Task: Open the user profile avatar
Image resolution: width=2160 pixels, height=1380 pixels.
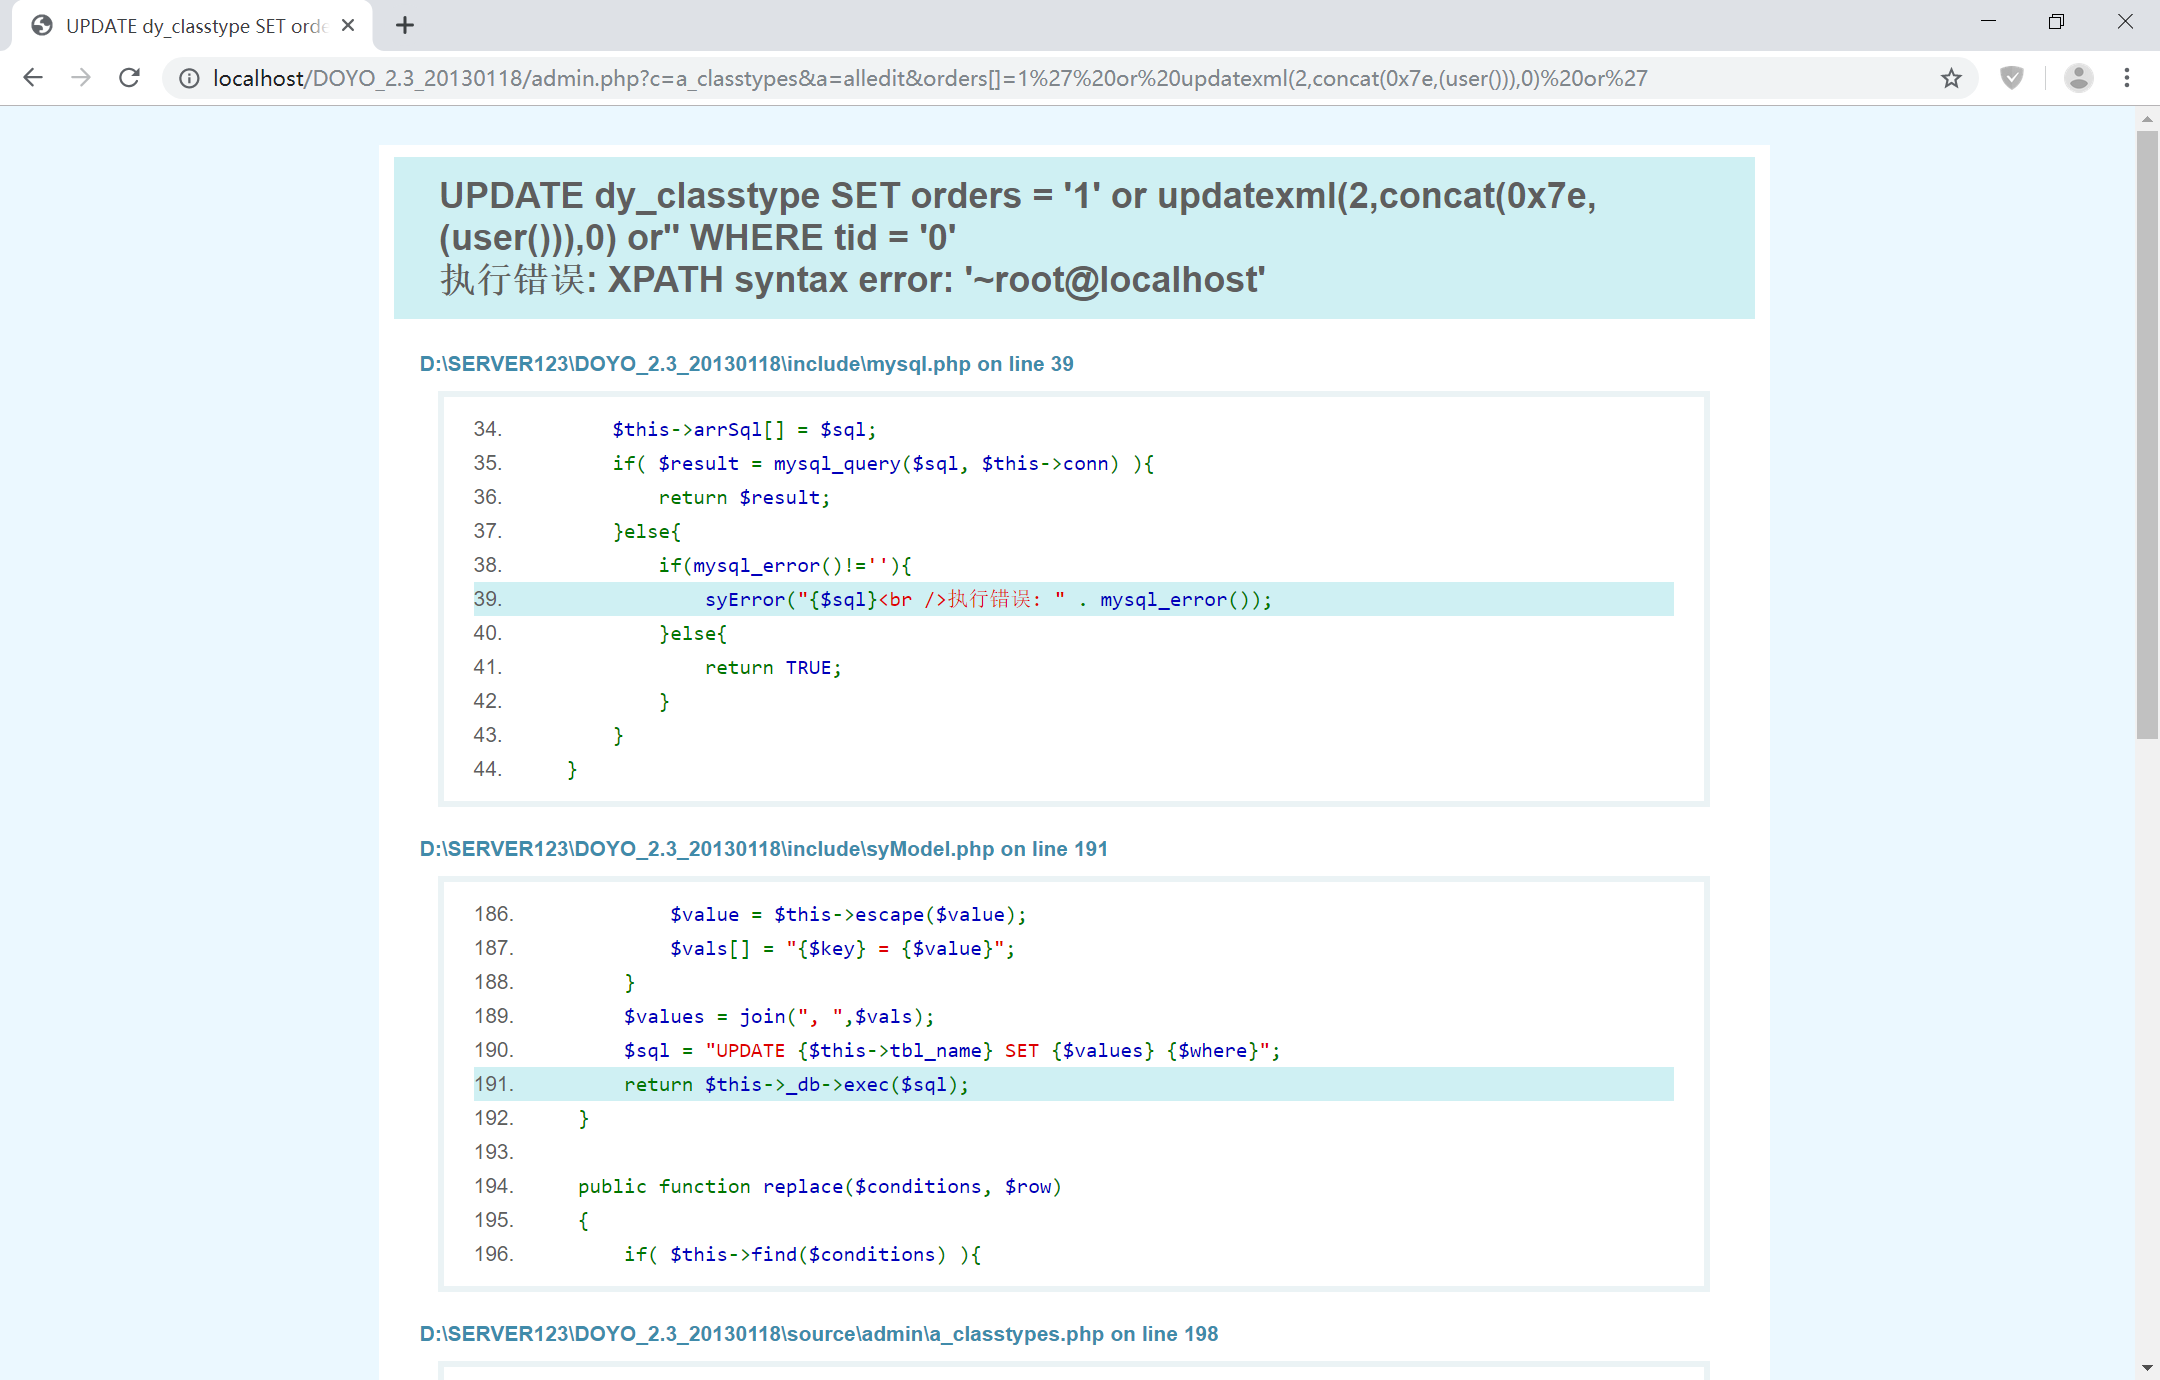Action: (2078, 78)
